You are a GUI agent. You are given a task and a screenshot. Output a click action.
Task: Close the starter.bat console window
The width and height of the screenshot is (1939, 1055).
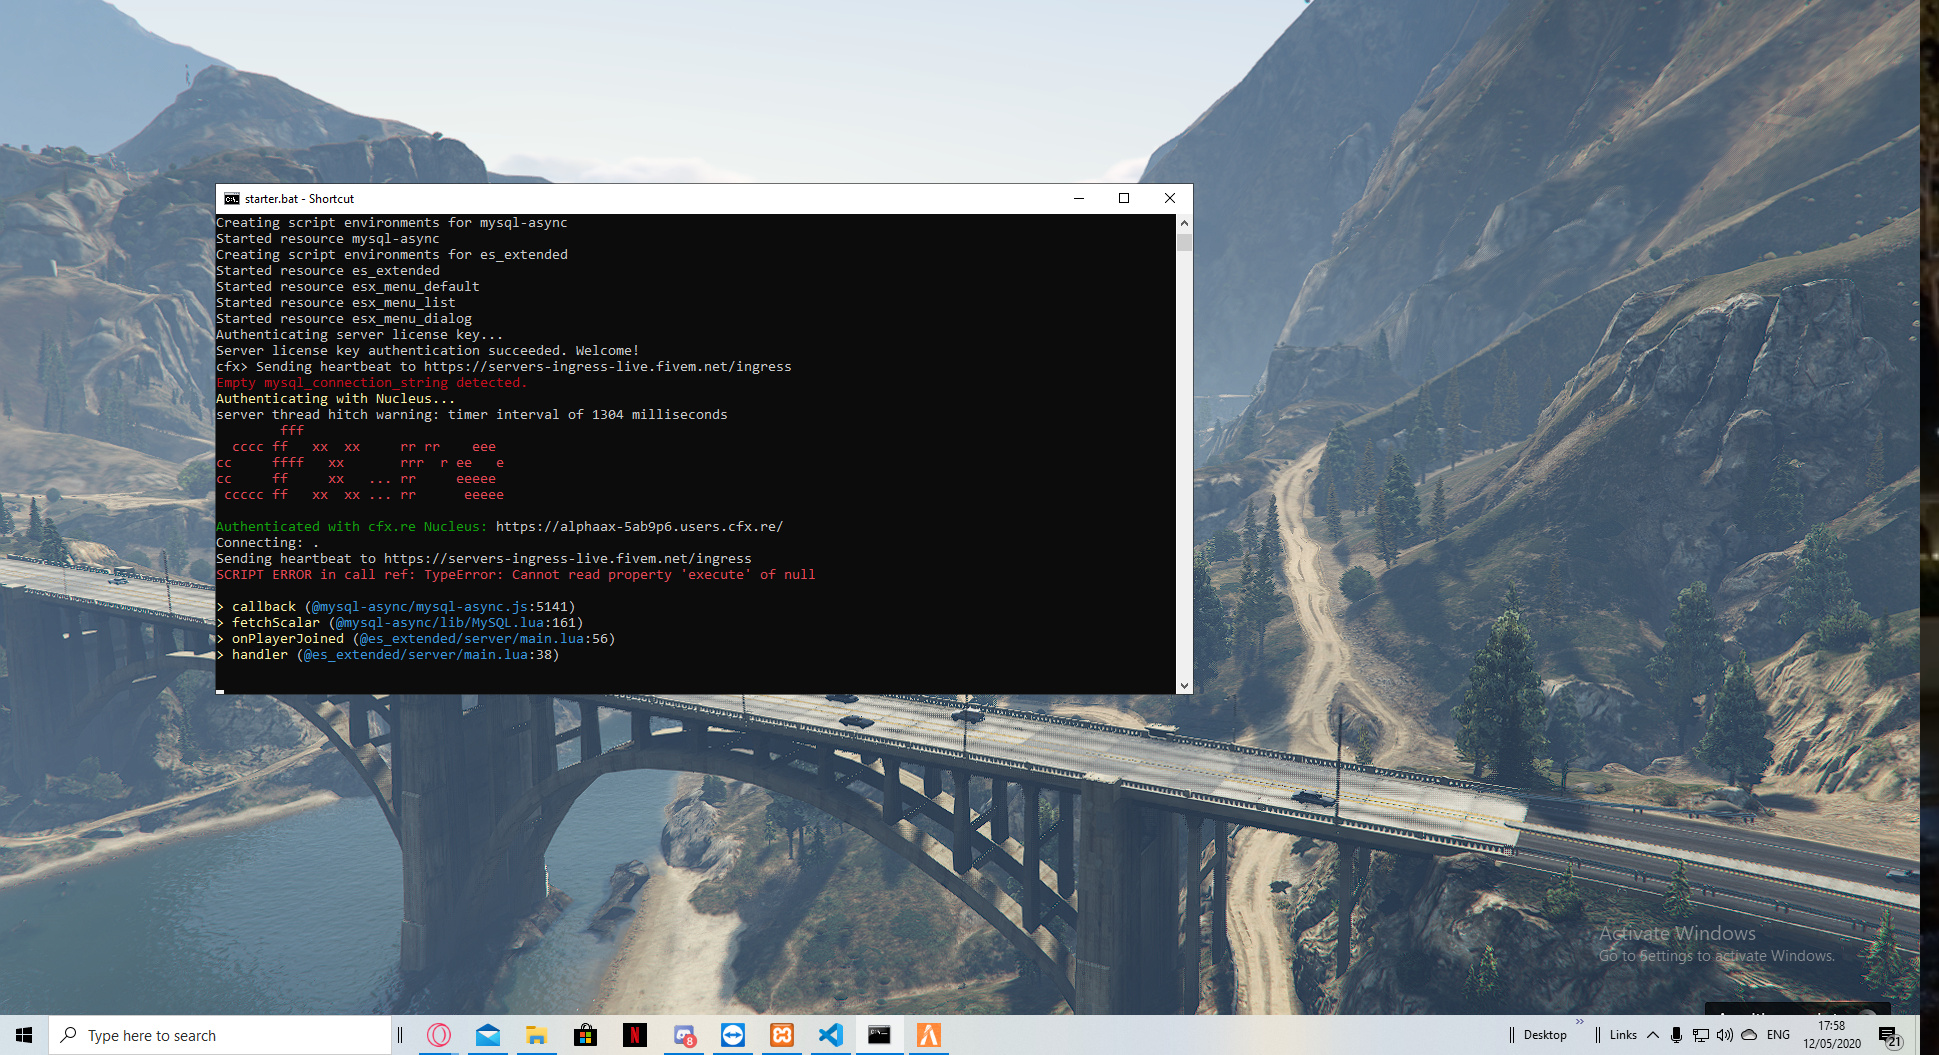click(1170, 198)
